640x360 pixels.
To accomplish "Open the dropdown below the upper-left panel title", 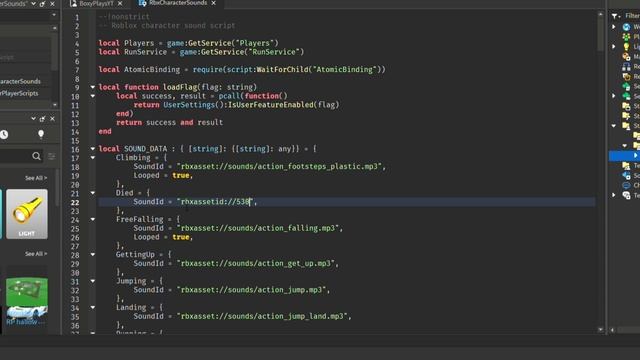I will click(x=54, y=15).
